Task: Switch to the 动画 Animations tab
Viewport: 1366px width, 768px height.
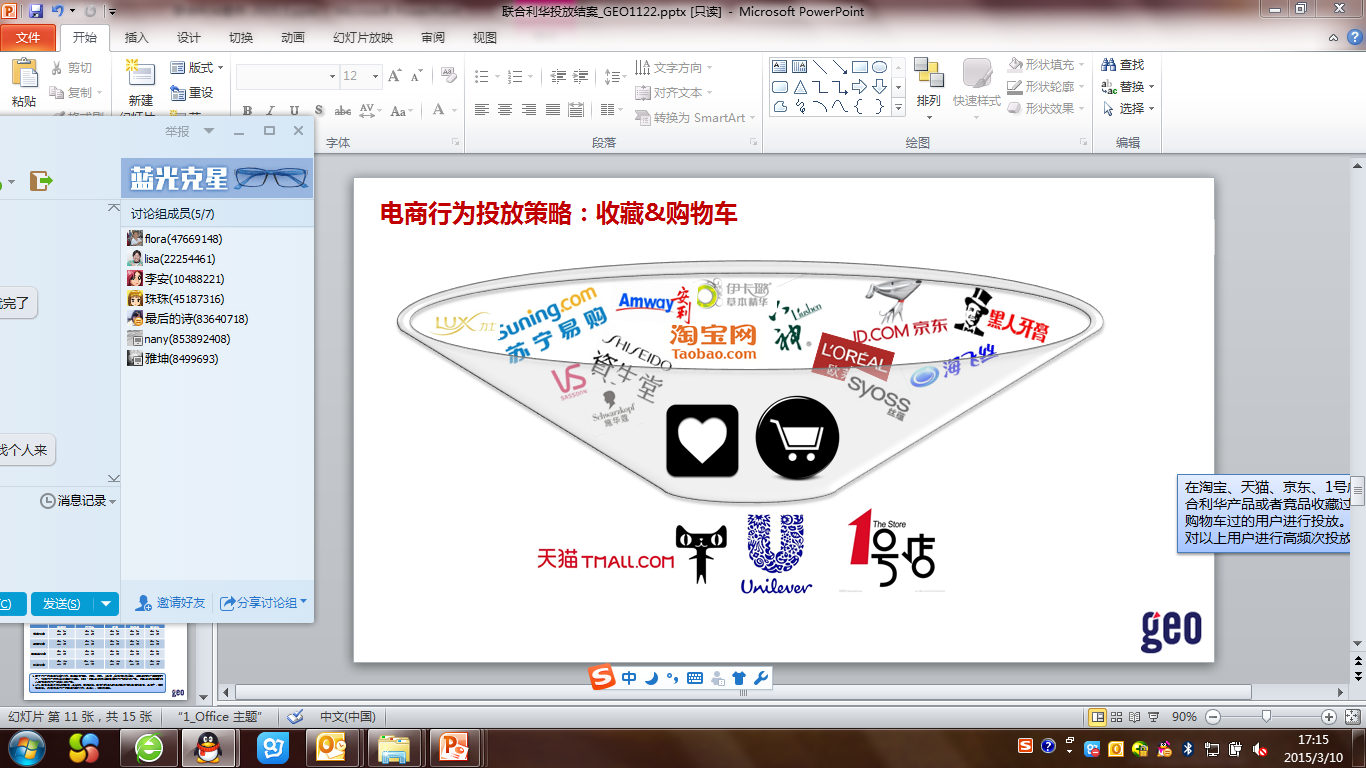Action: [x=293, y=38]
